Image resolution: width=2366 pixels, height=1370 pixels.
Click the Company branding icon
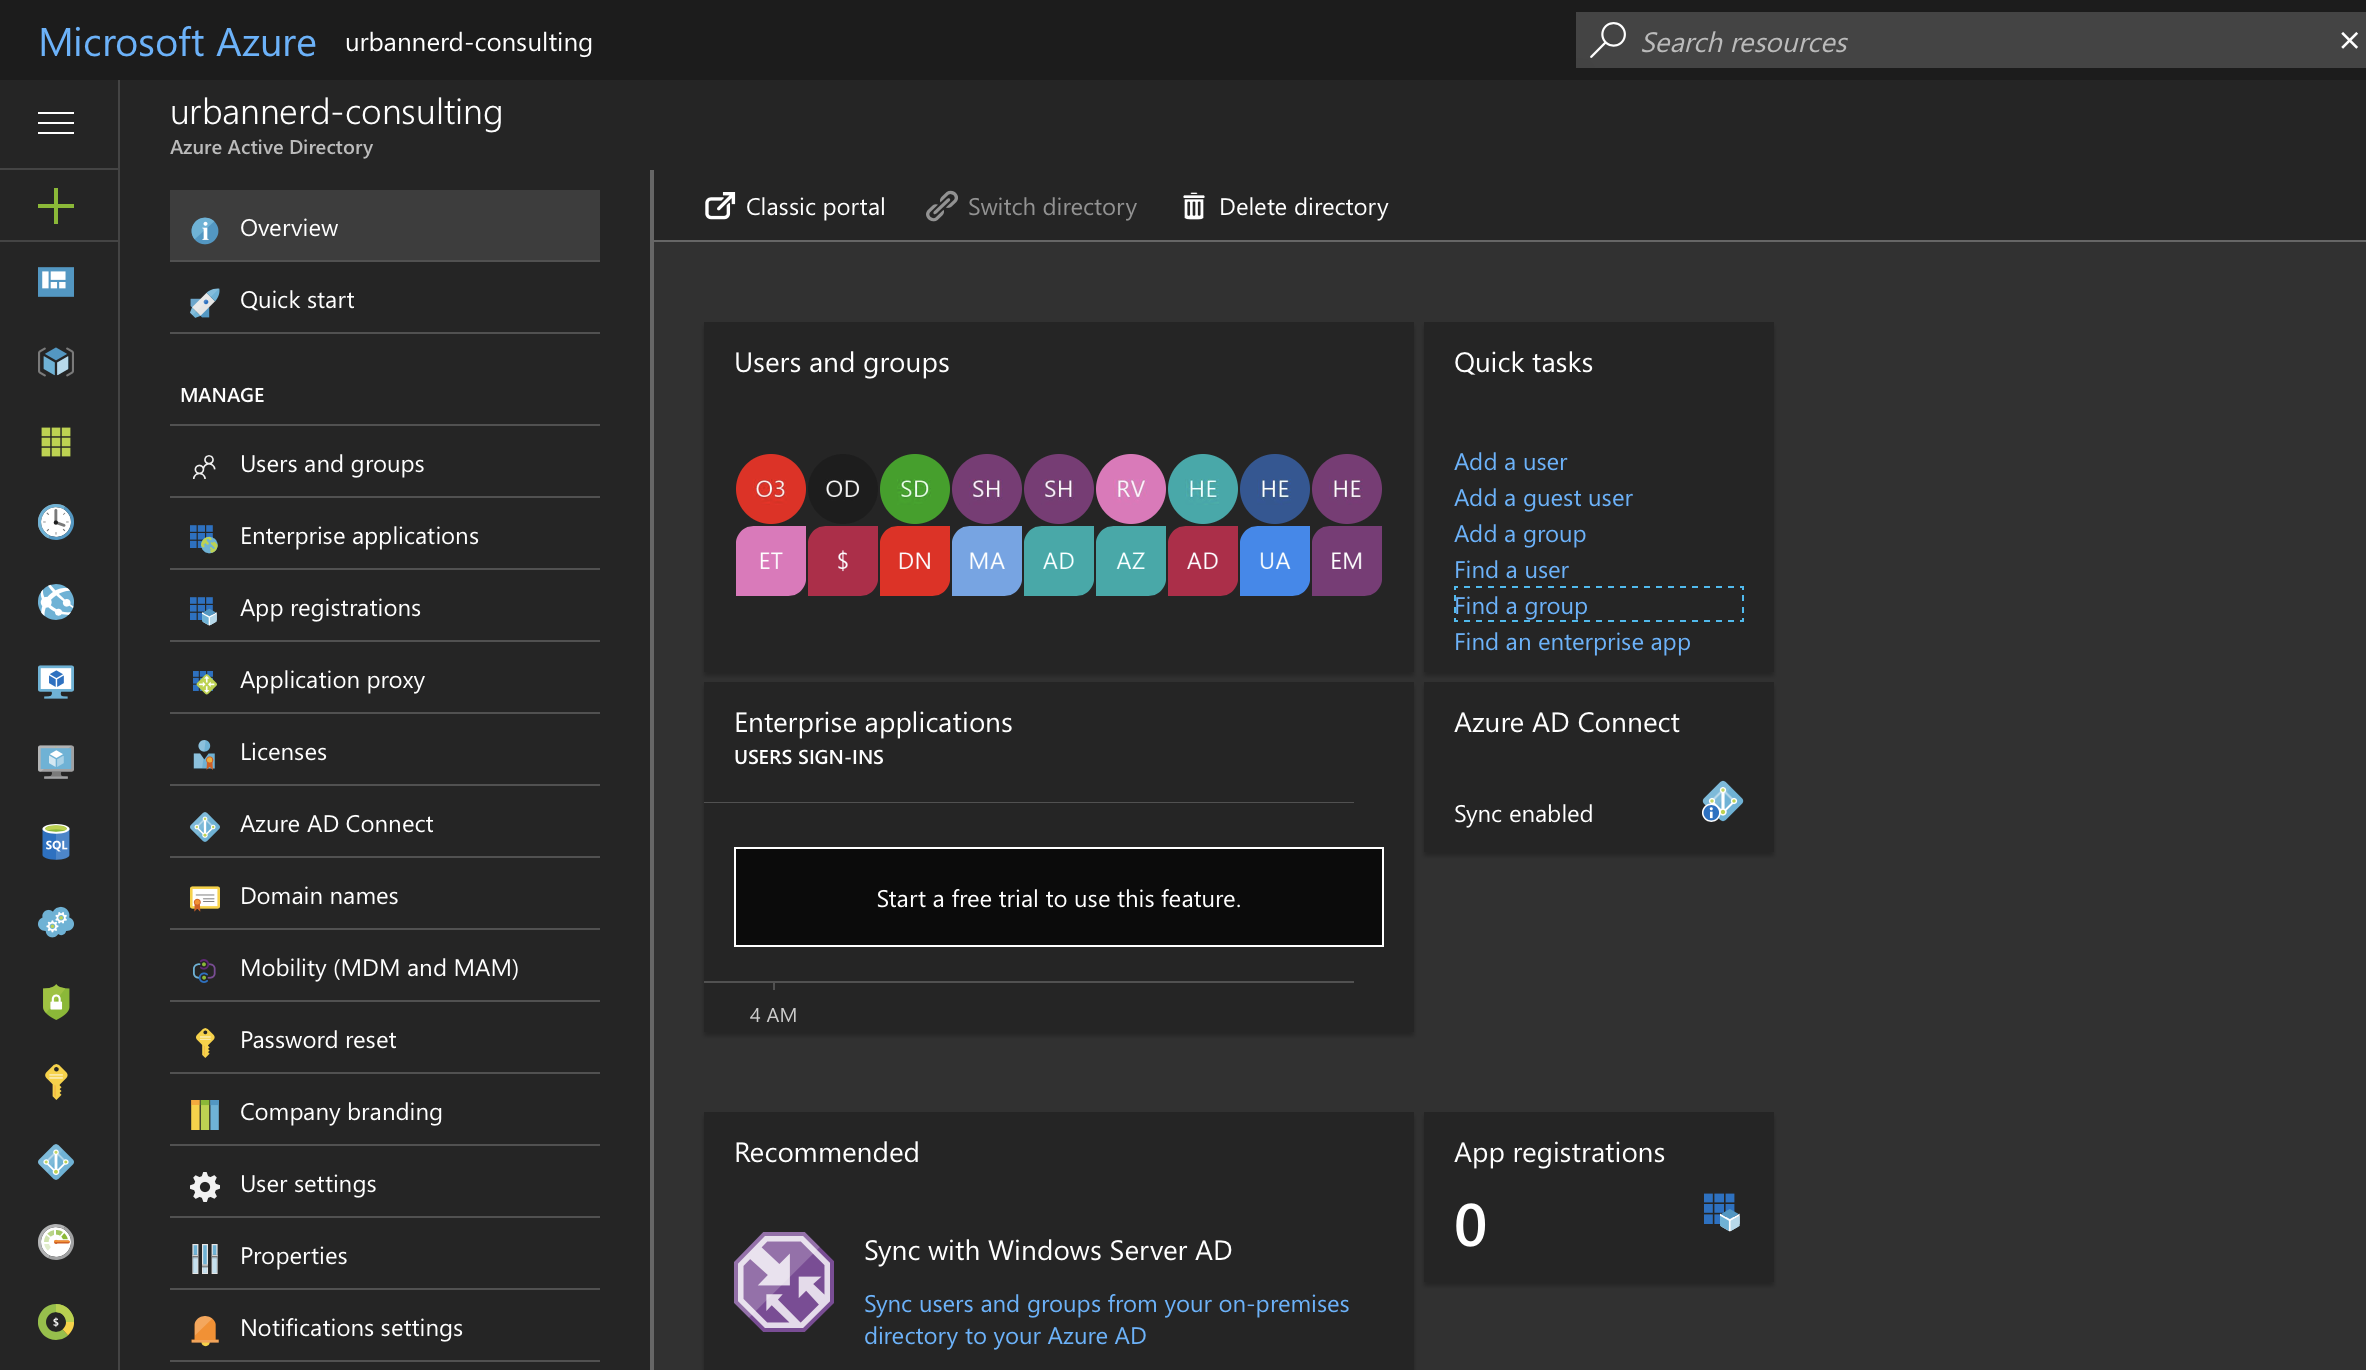click(x=202, y=1111)
